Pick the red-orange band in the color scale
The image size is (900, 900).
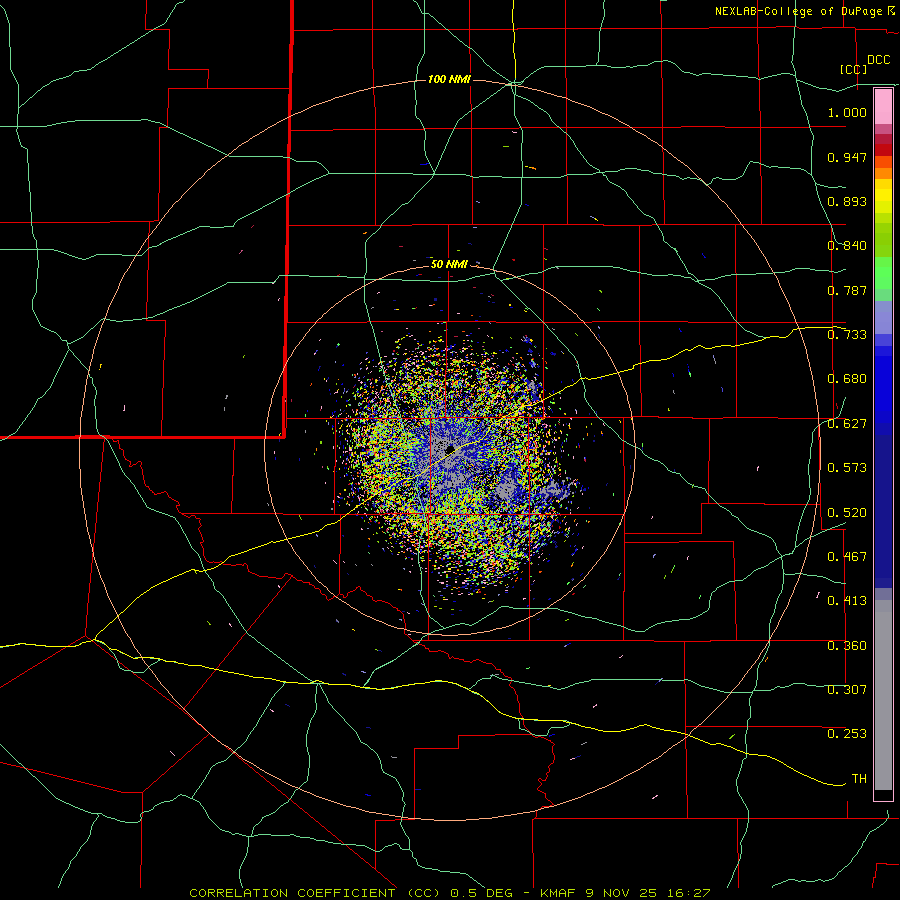(883, 162)
